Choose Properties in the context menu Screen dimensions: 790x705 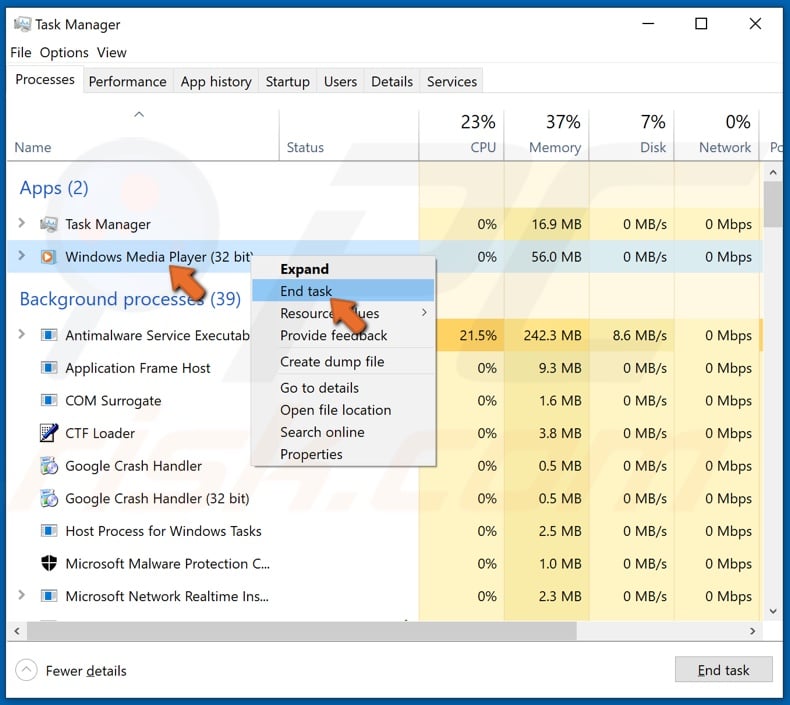(x=344, y=454)
